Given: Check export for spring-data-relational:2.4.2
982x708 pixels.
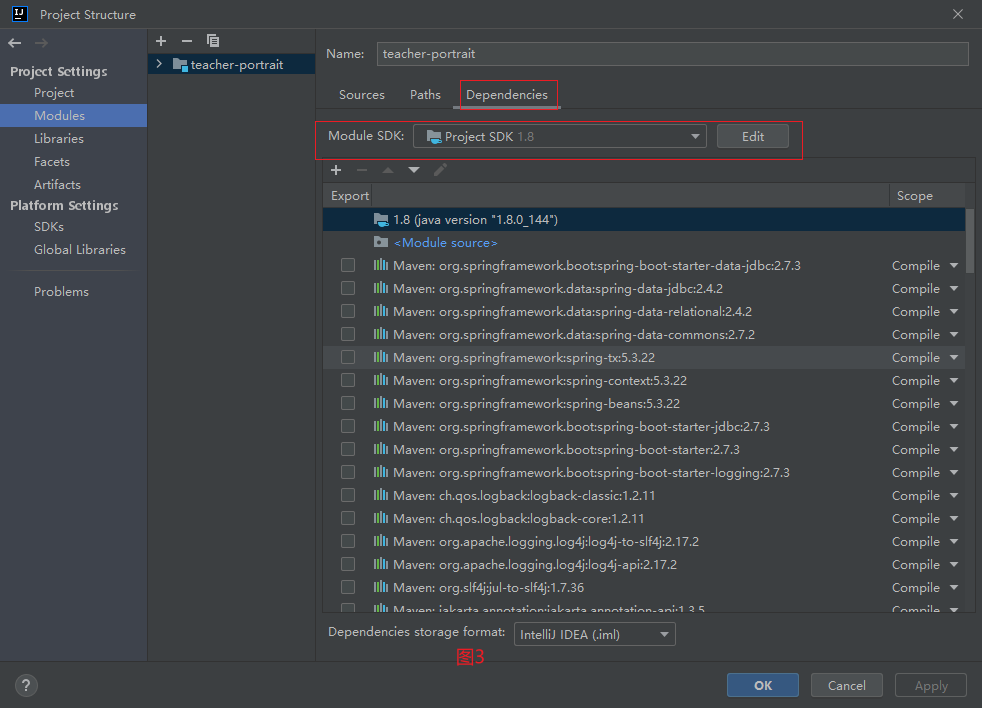Looking at the screenshot, I should 348,311.
